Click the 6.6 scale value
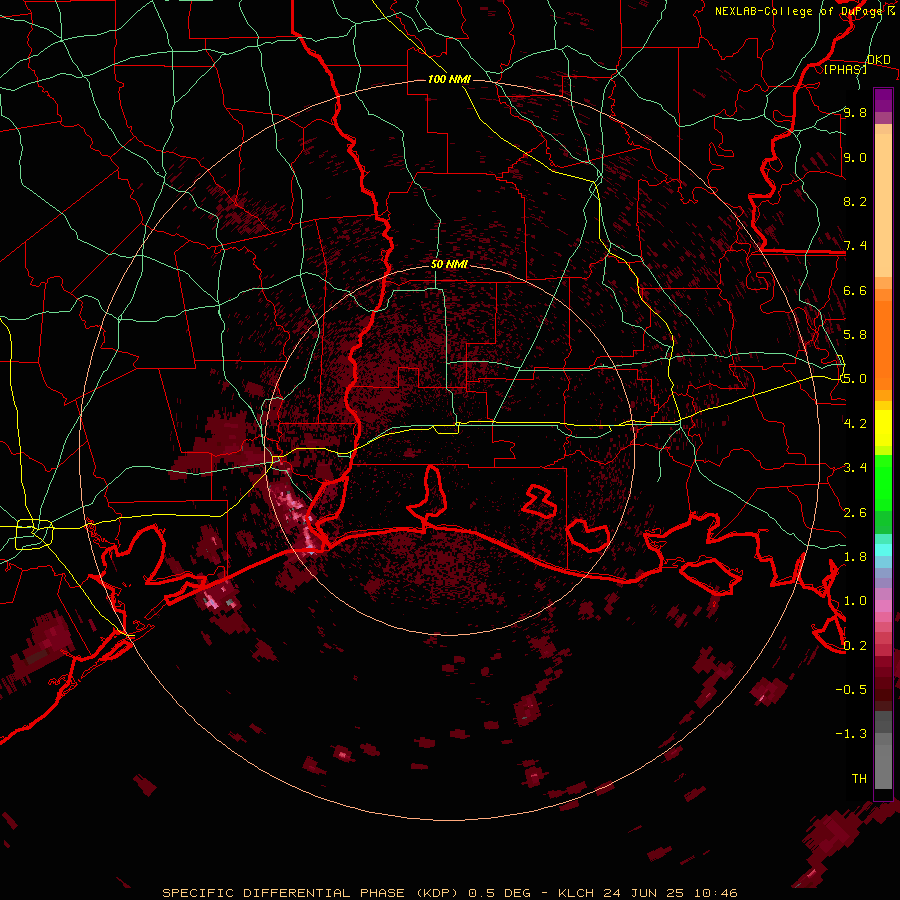 [x=855, y=290]
